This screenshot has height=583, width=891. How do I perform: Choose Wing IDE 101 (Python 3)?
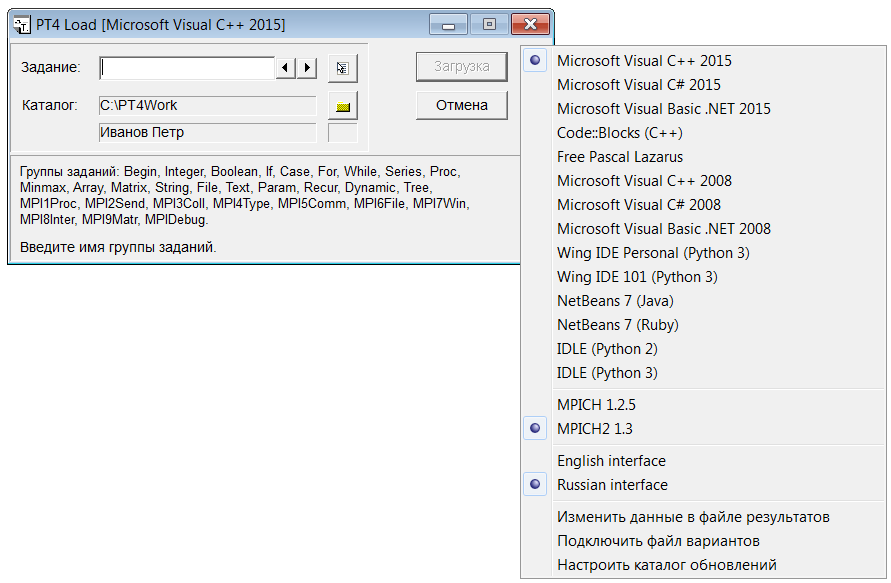pos(703,277)
